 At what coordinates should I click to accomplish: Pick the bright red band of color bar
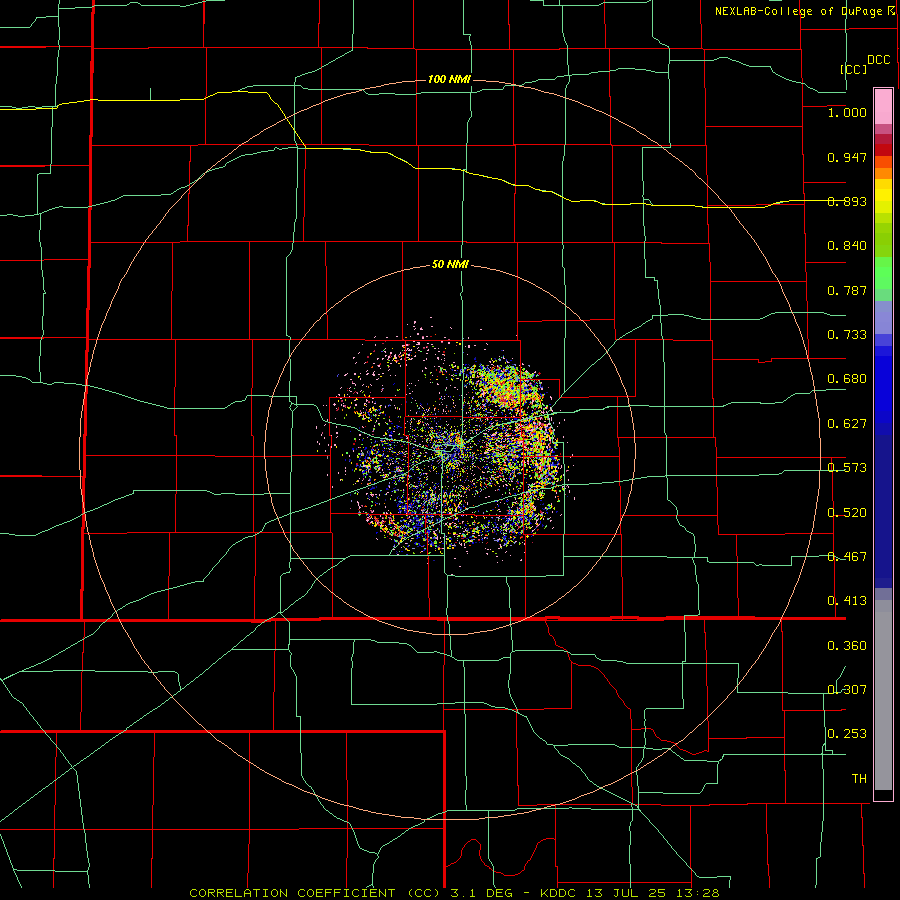[883, 150]
